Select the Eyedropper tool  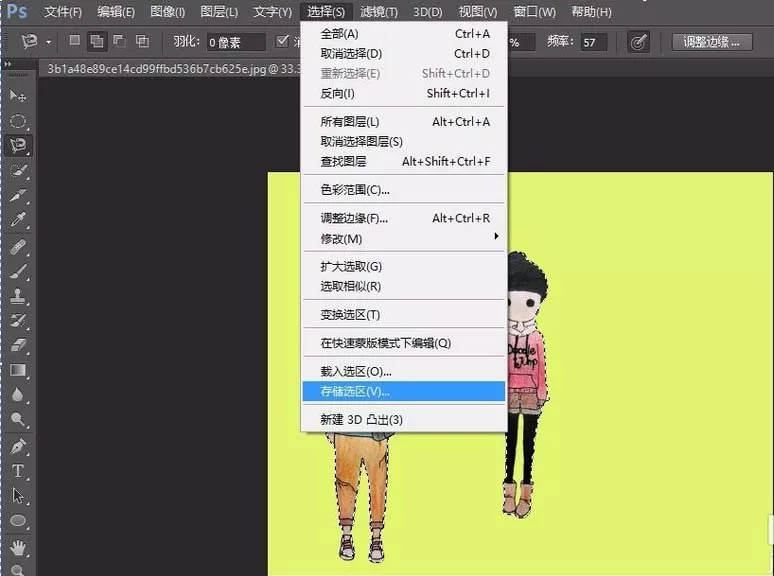coord(18,220)
